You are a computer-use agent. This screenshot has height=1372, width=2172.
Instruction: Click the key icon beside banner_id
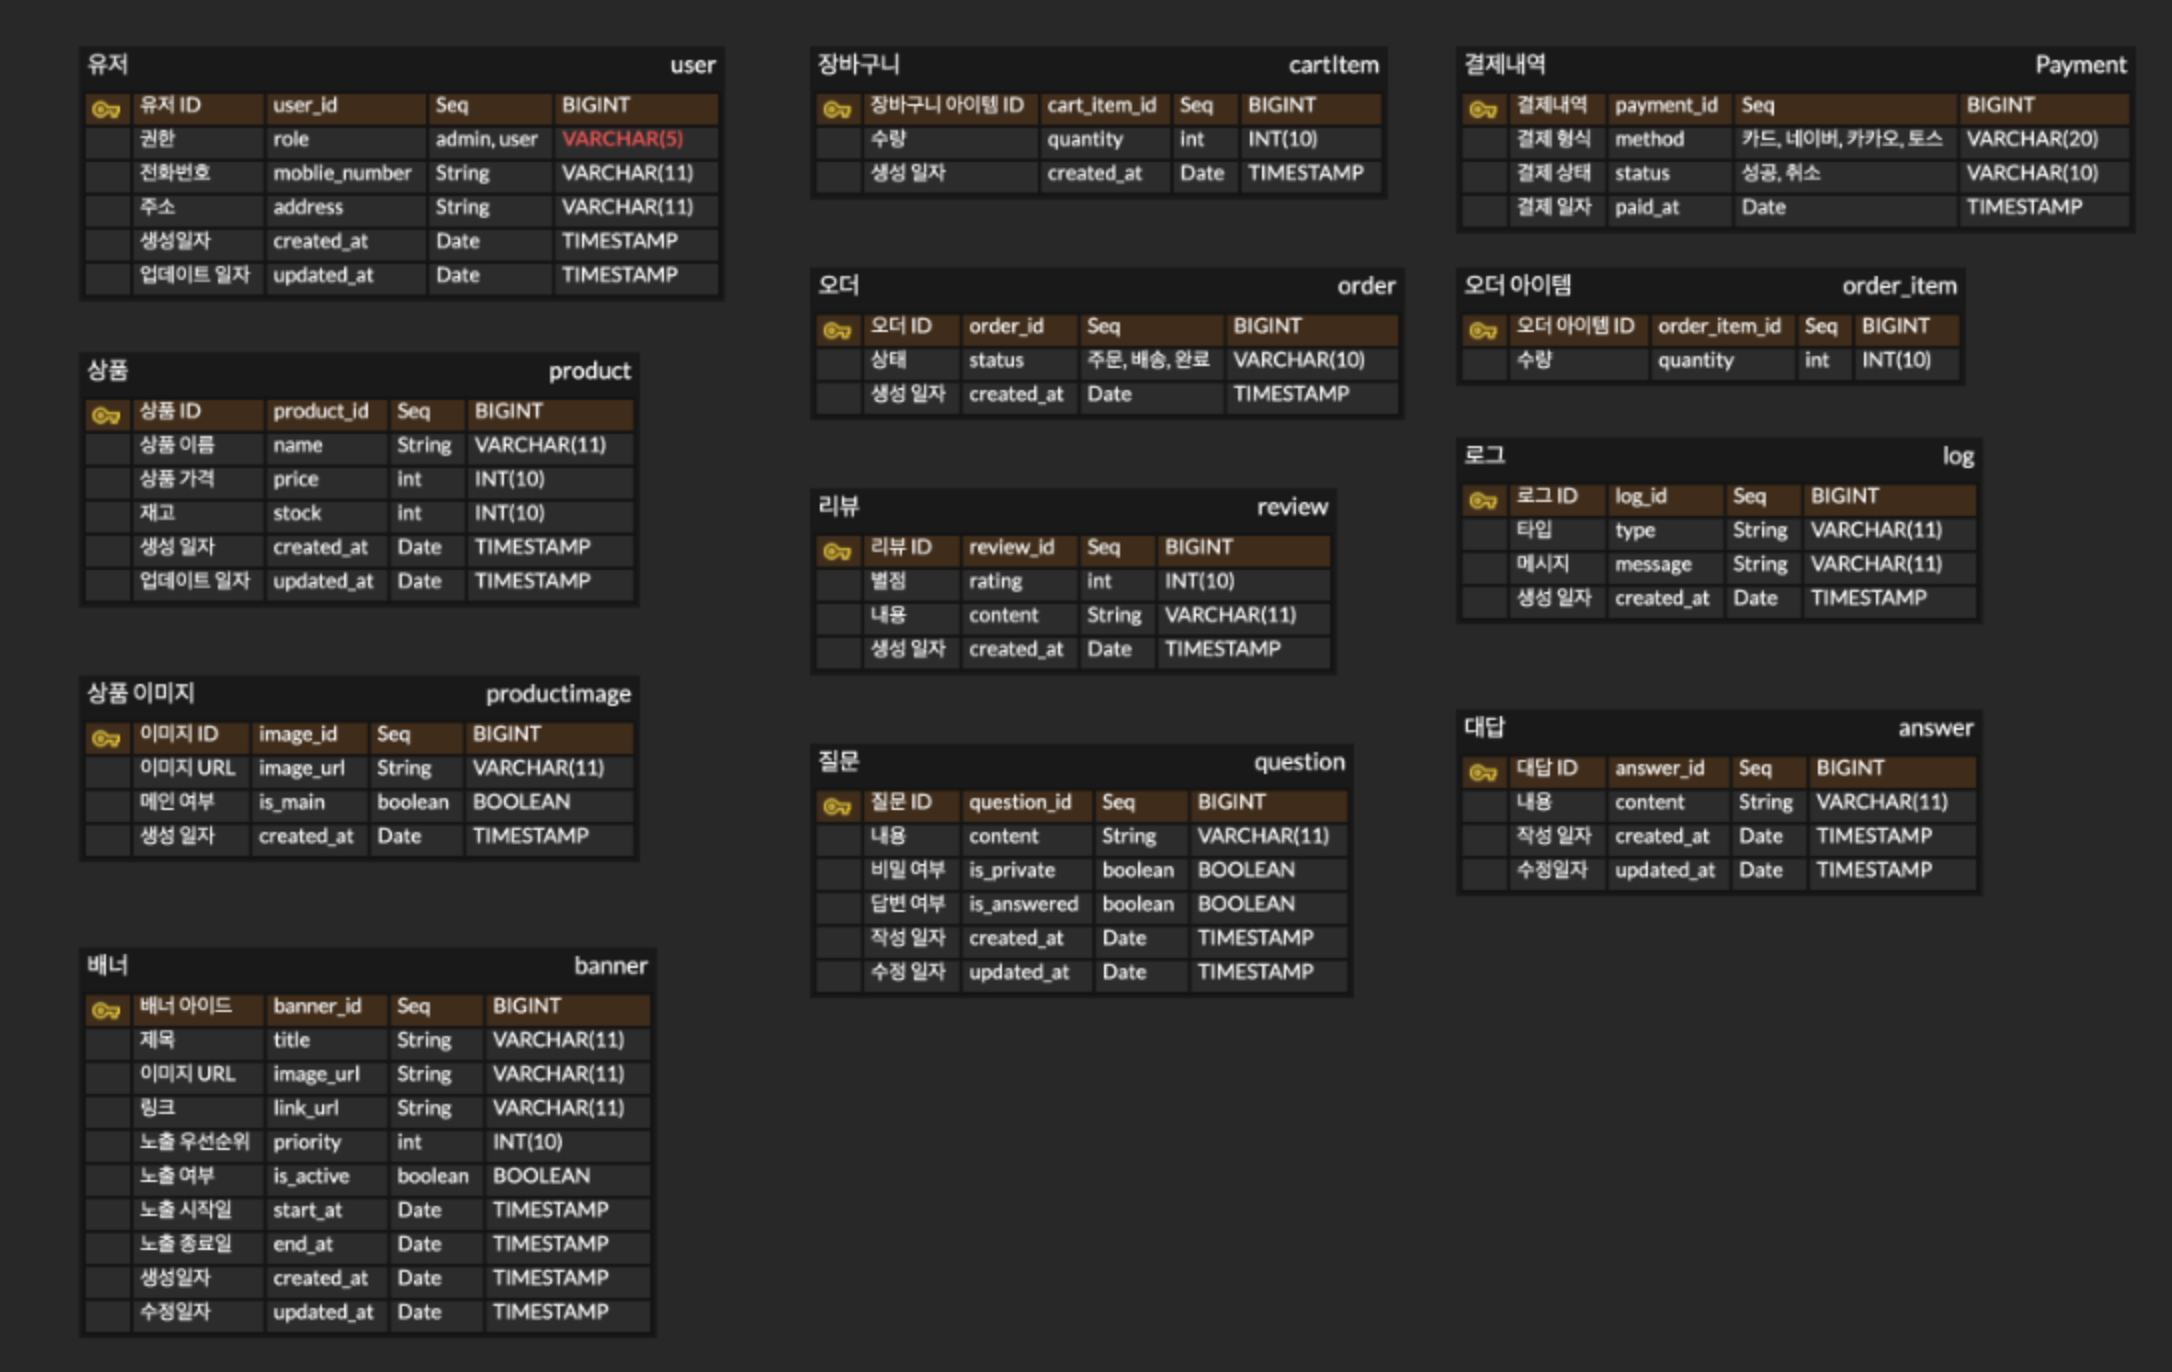[106, 1009]
